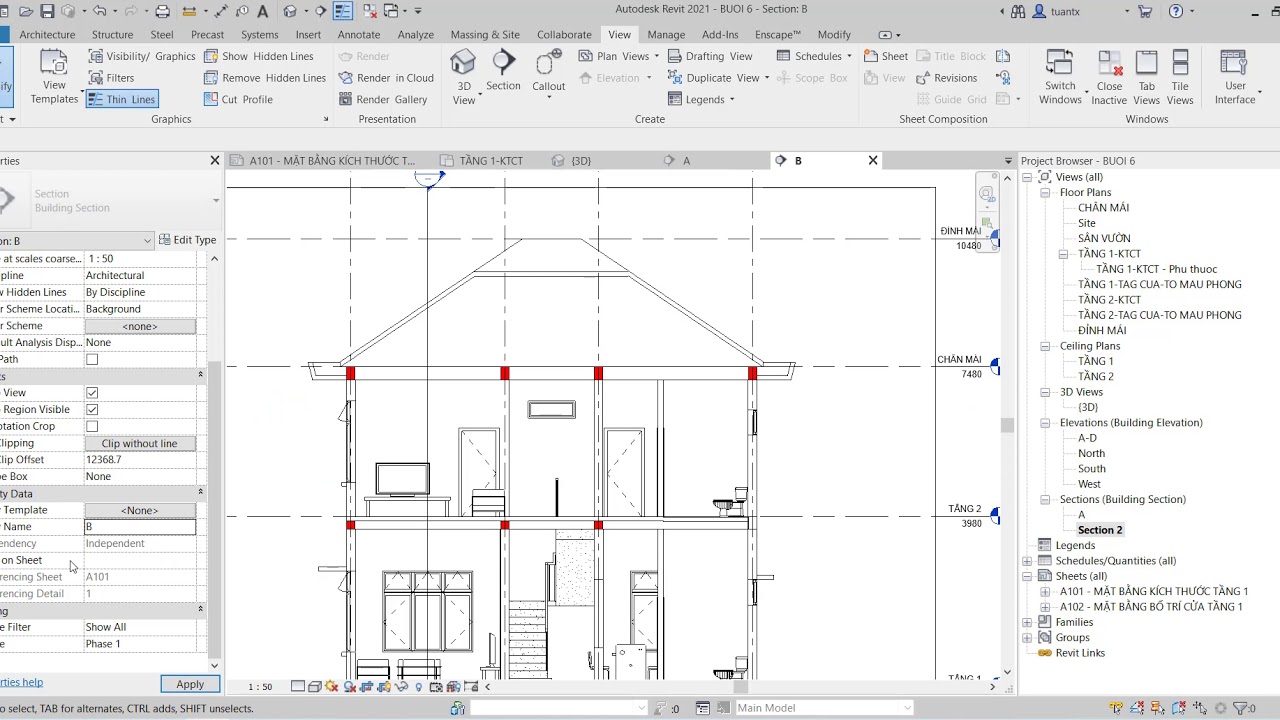Open the help question mark icon

point(1176,11)
